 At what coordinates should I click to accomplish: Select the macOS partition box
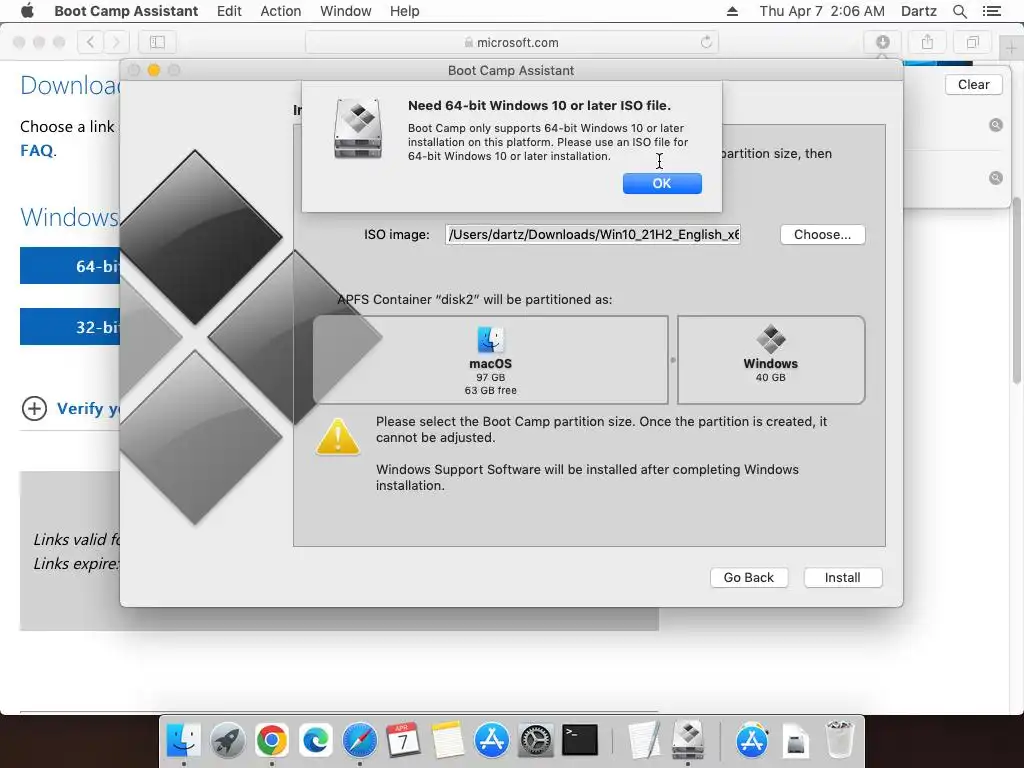490,360
